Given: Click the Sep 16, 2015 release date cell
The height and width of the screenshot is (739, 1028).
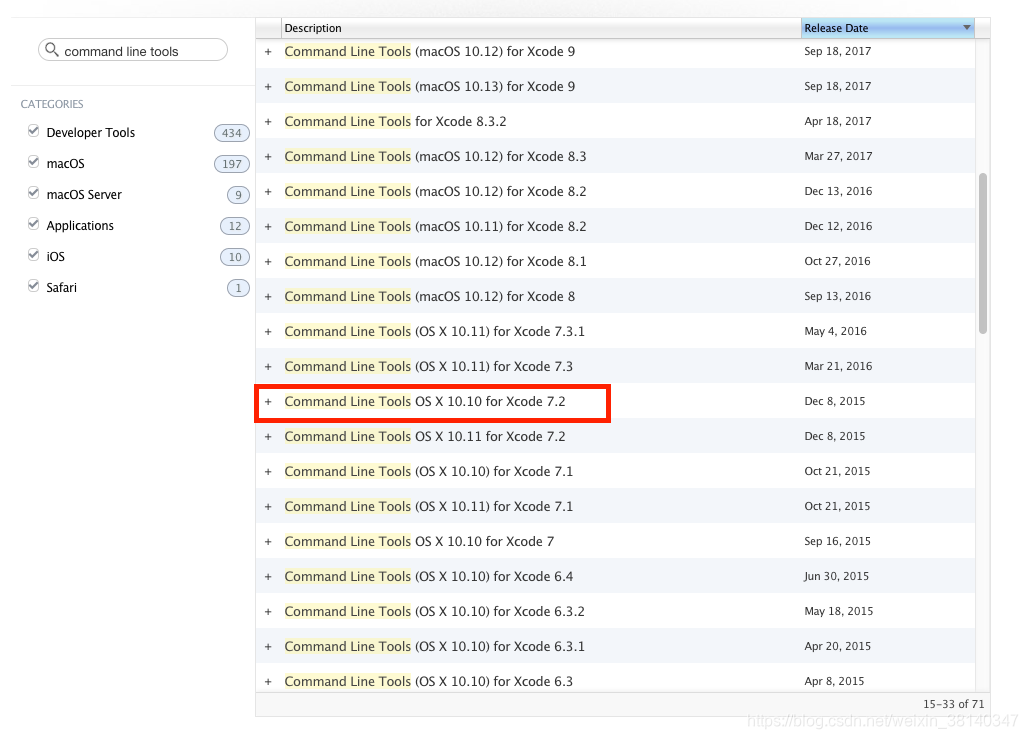Looking at the screenshot, I should [x=838, y=541].
